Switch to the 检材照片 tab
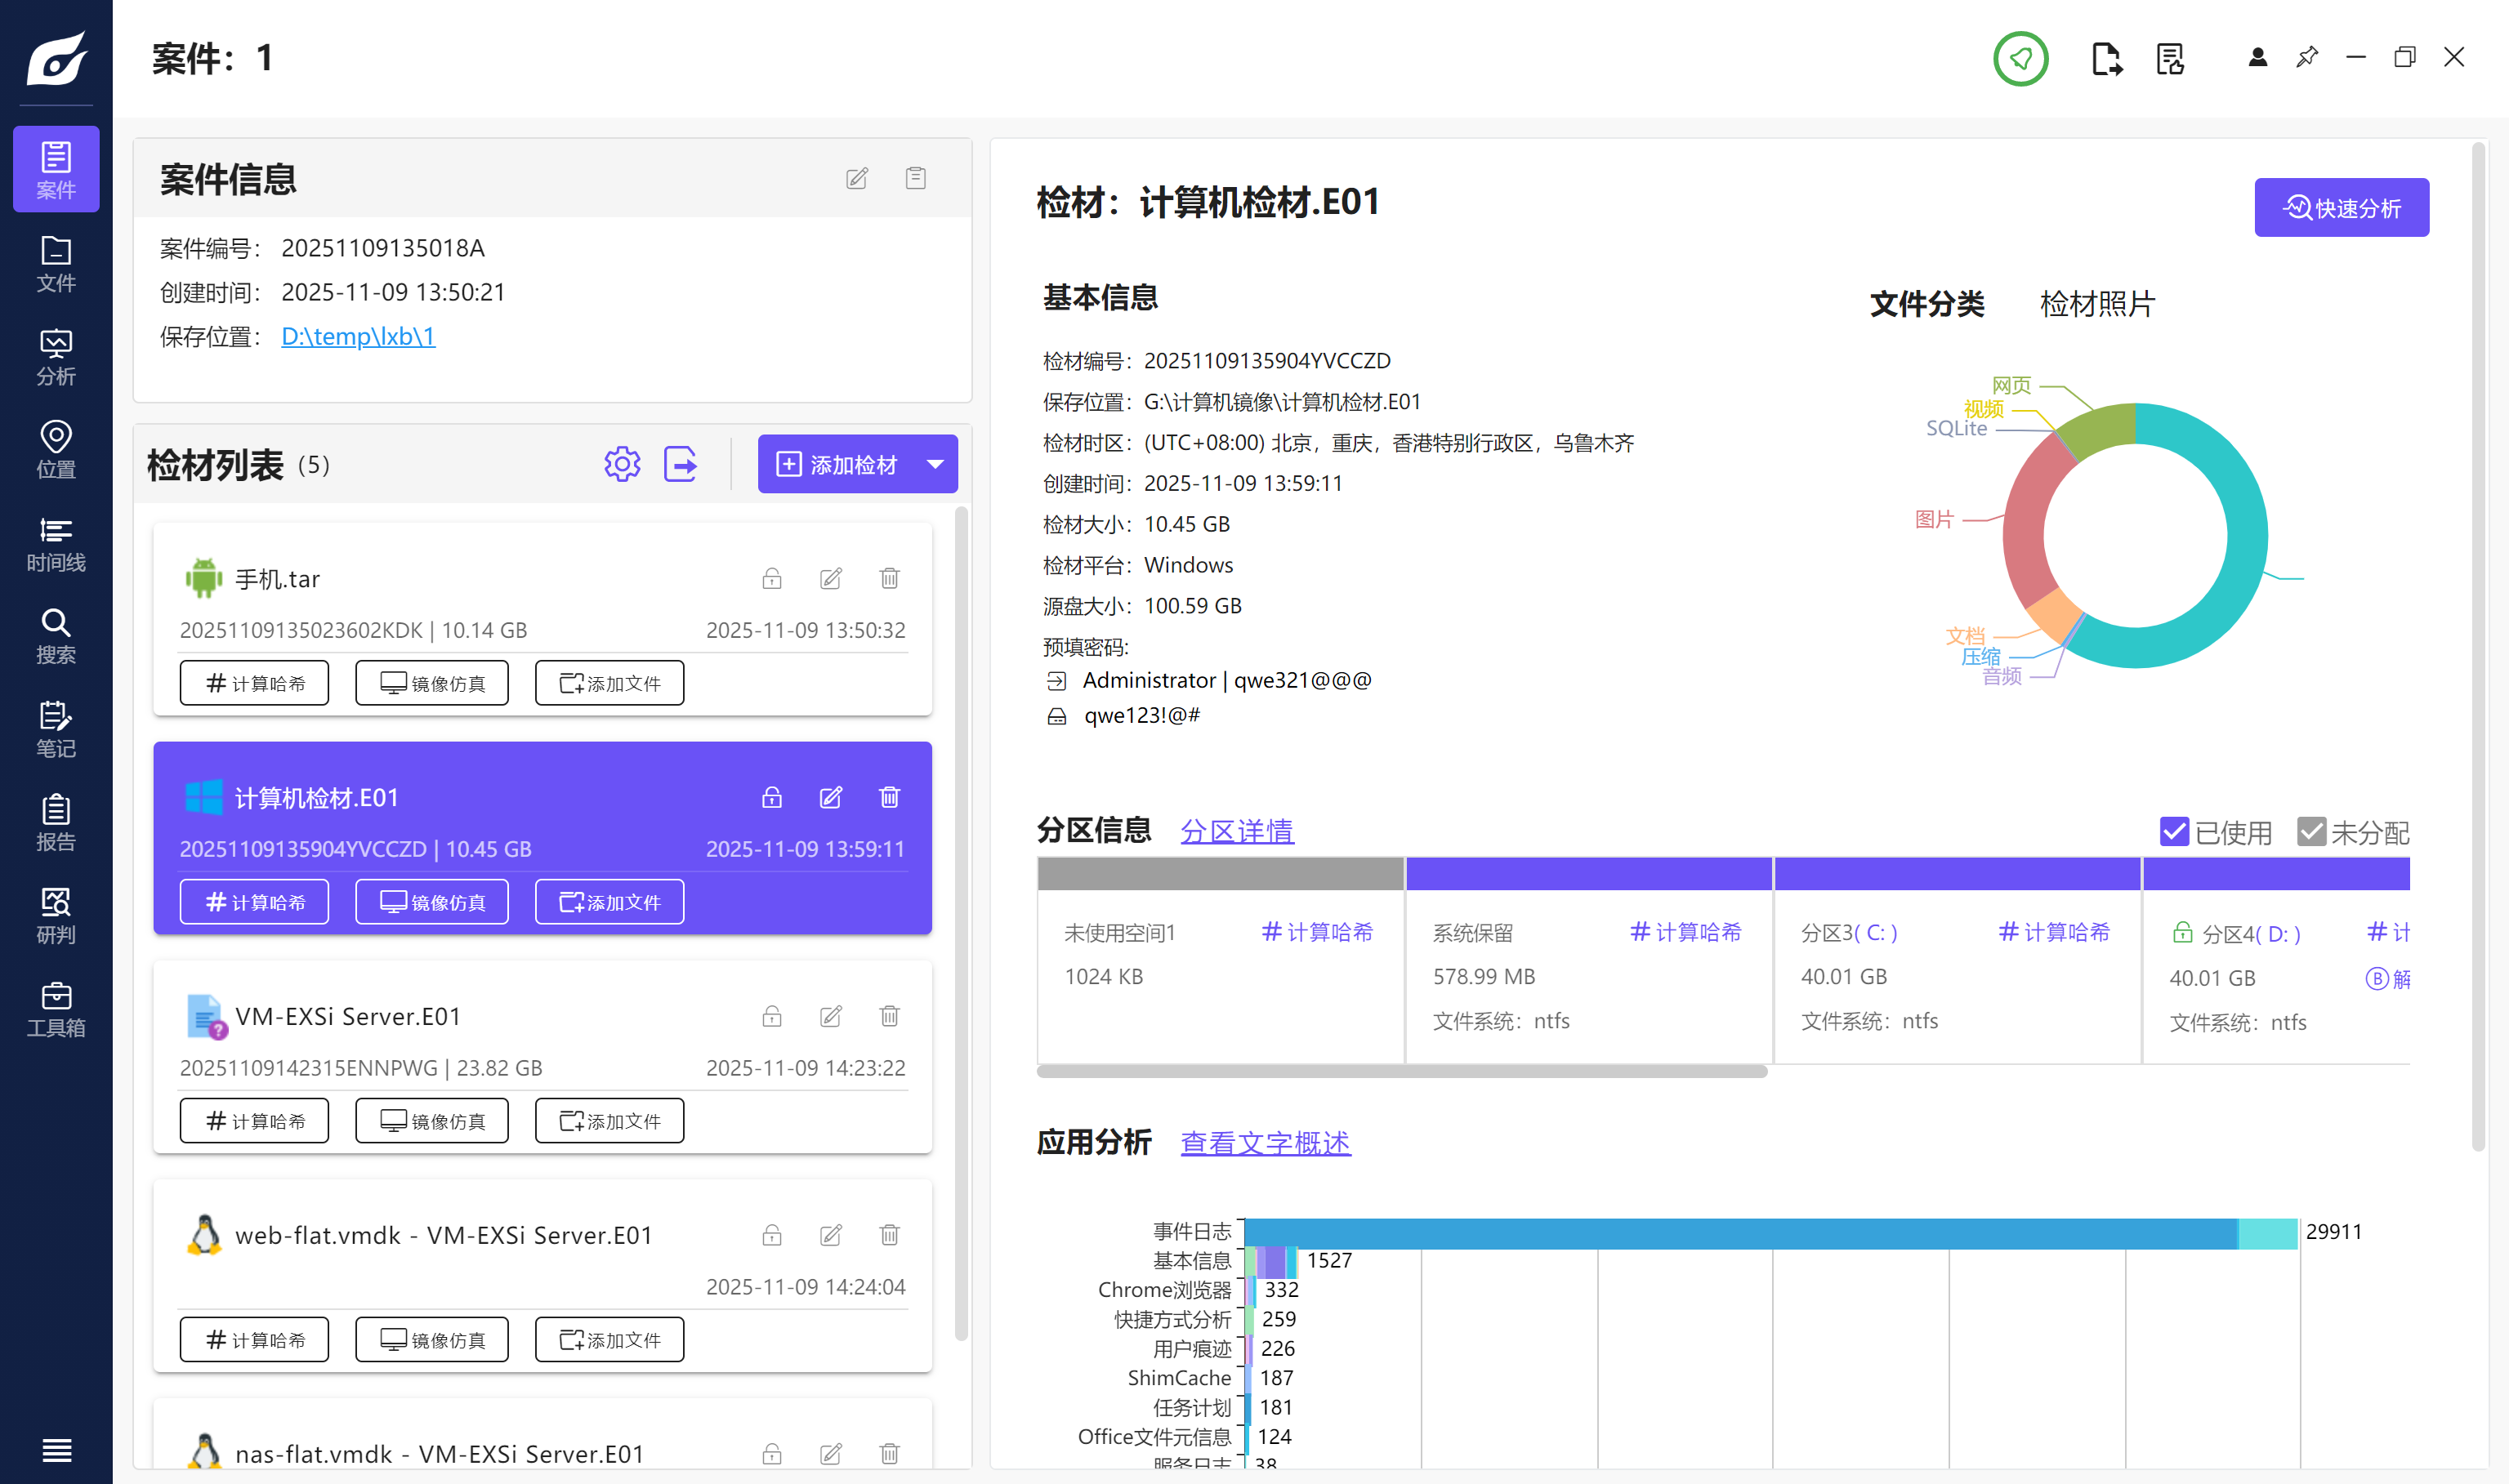 pyautogui.click(x=2097, y=304)
